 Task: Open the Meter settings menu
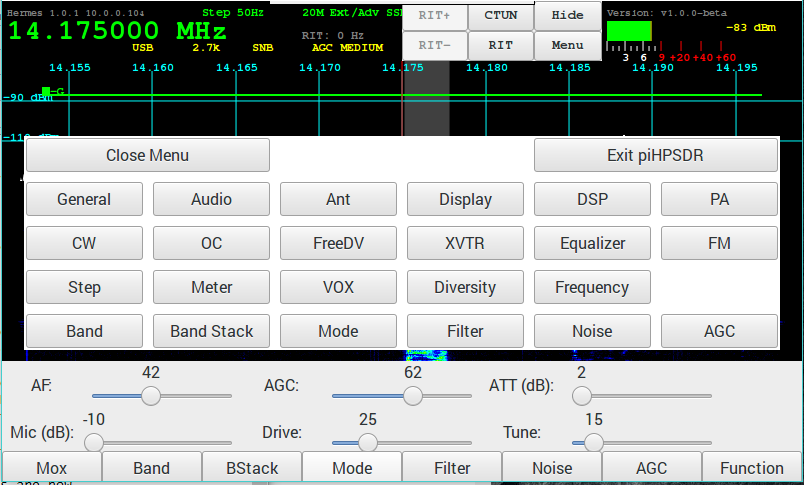pos(211,287)
